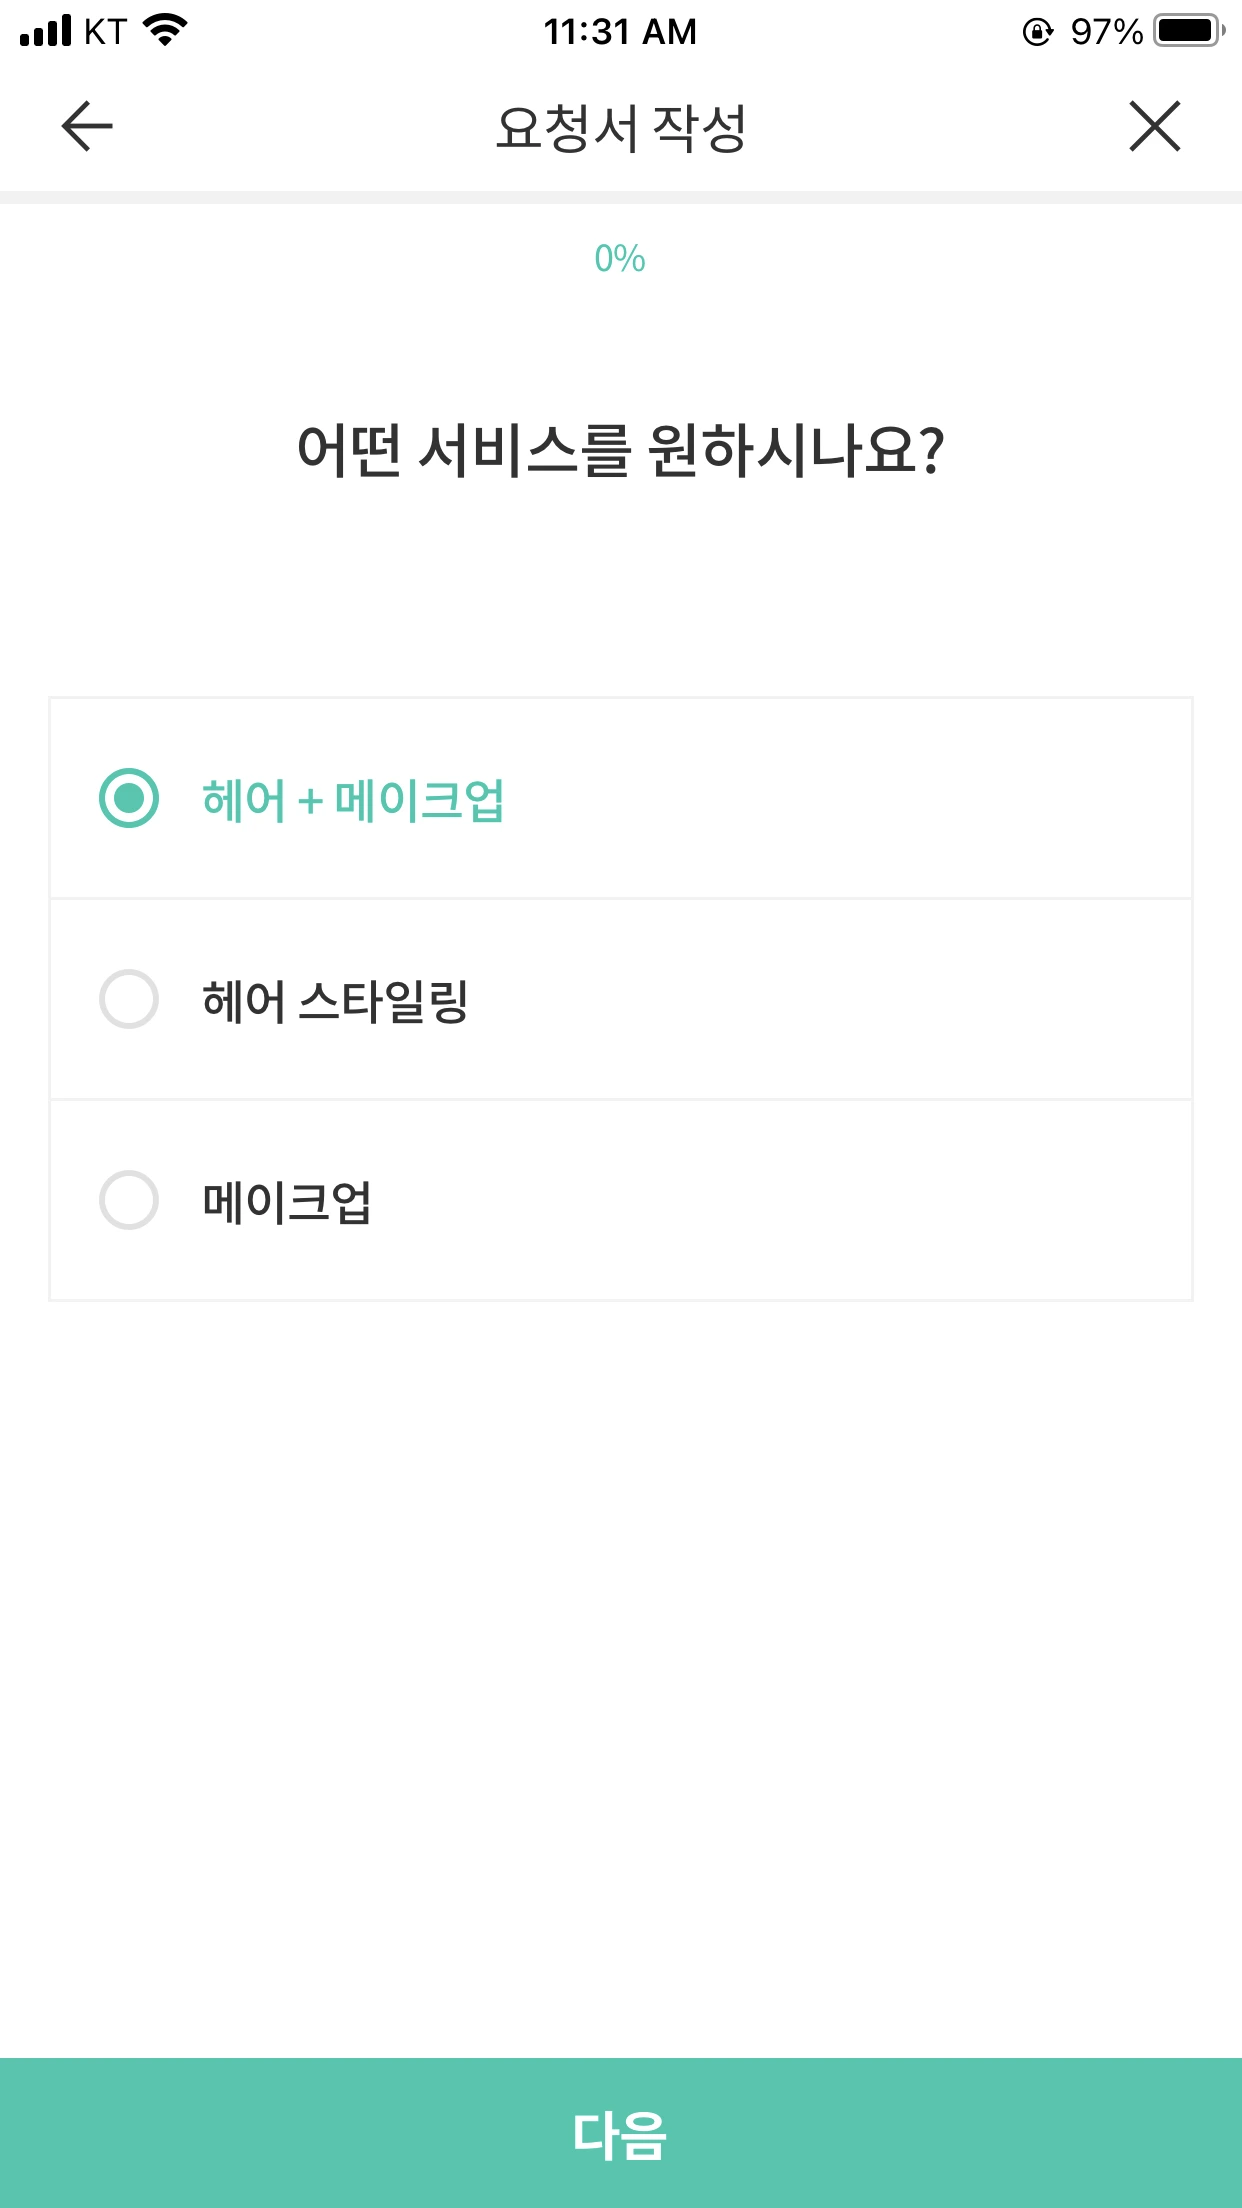Choose the 메이크업 radio circle
1242x2208 pixels.
tap(129, 1200)
